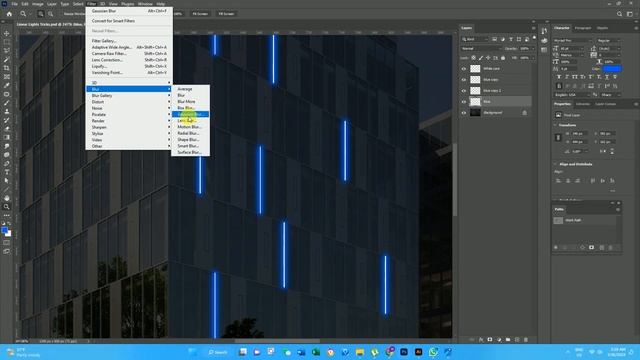Click the add layer style fx icon
640x360 pixels.
pos(481,340)
